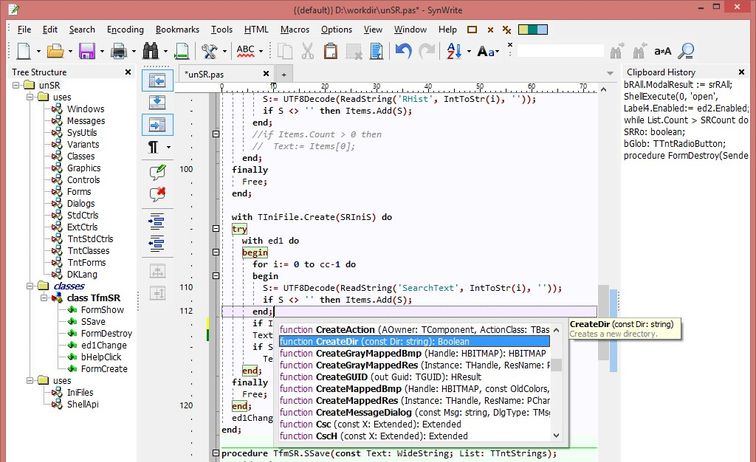Viewport: 756px width, 462px height.
Task: Open the tools wrench-and-screwdriver icon
Action: pos(209,51)
